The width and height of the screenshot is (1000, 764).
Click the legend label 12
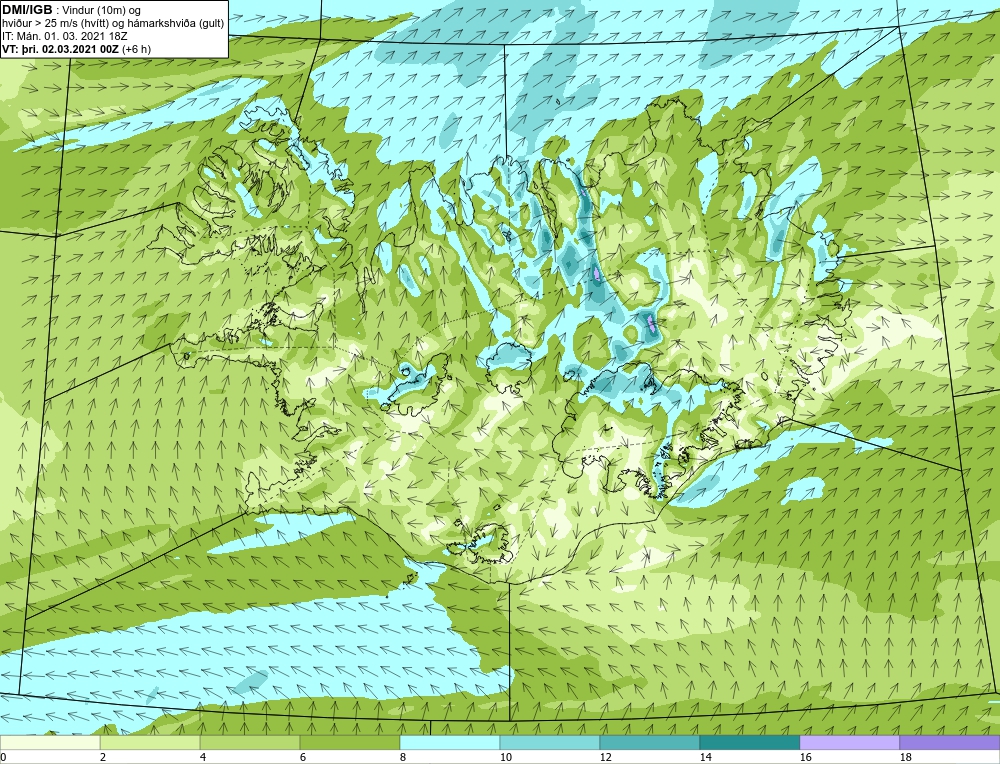point(606,757)
